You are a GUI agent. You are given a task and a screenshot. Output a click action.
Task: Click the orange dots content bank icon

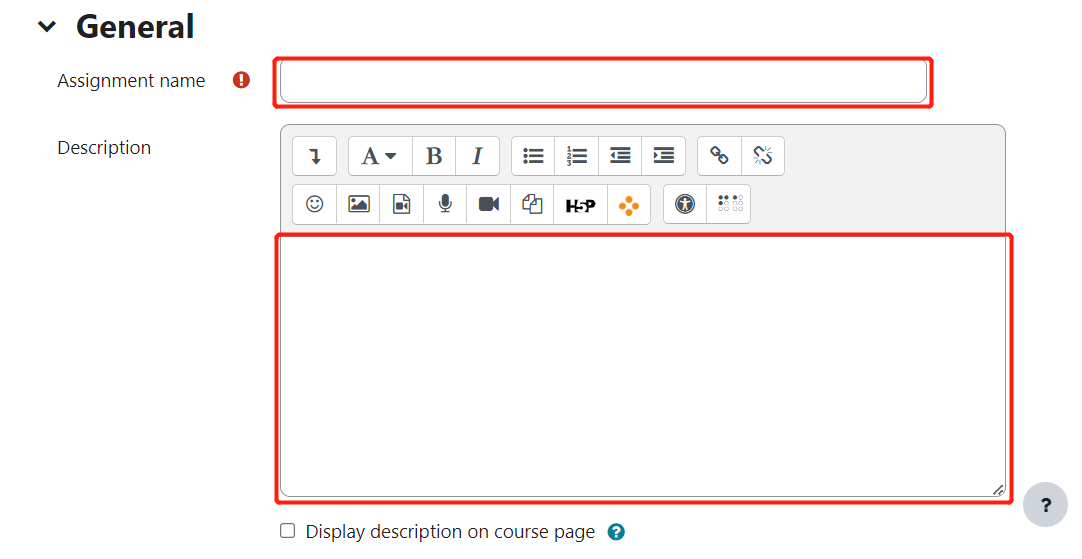pos(629,204)
